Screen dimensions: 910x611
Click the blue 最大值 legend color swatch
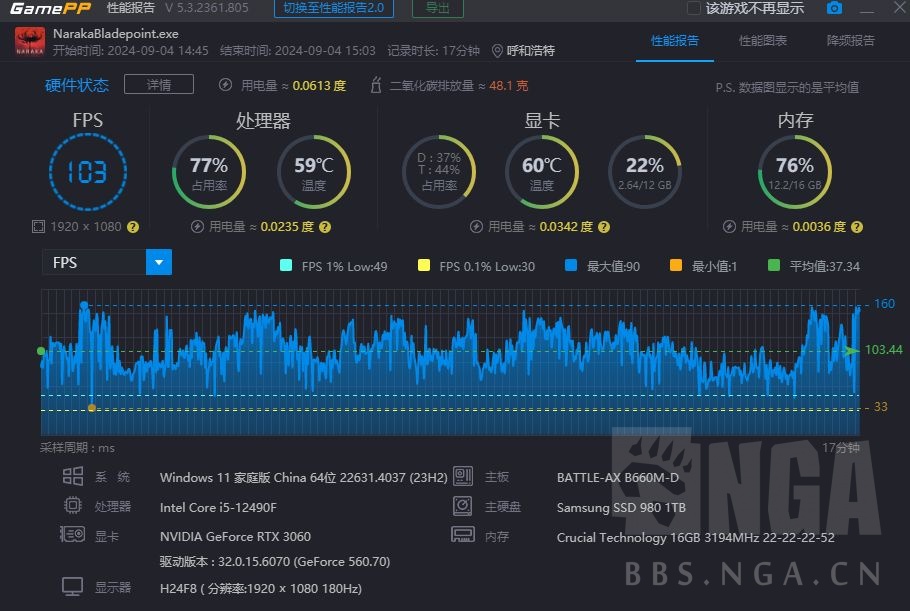571,266
